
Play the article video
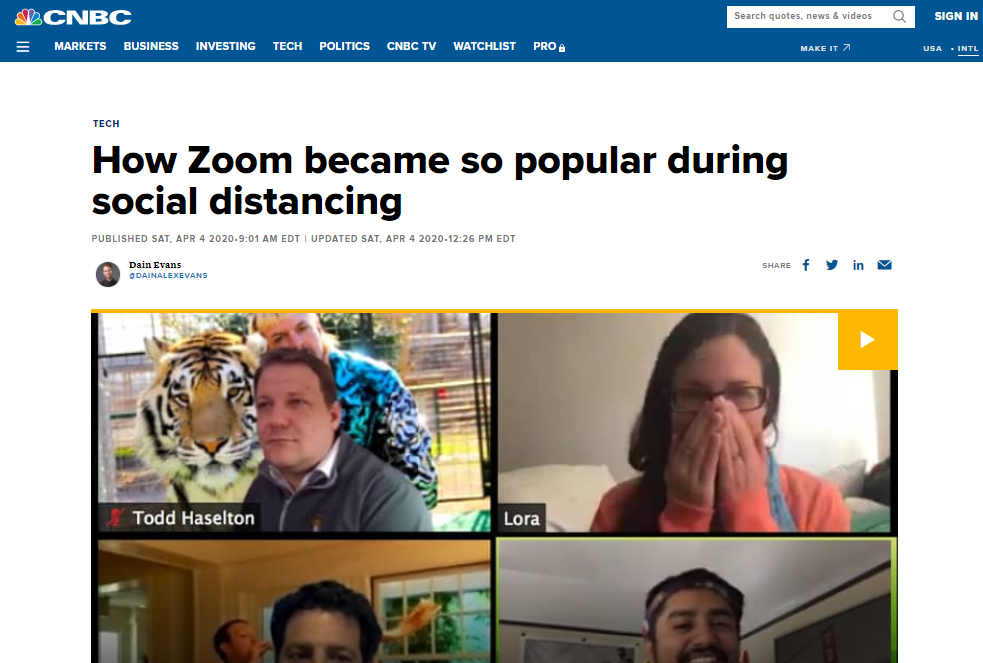pyautogui.click(x=868, y=340)
